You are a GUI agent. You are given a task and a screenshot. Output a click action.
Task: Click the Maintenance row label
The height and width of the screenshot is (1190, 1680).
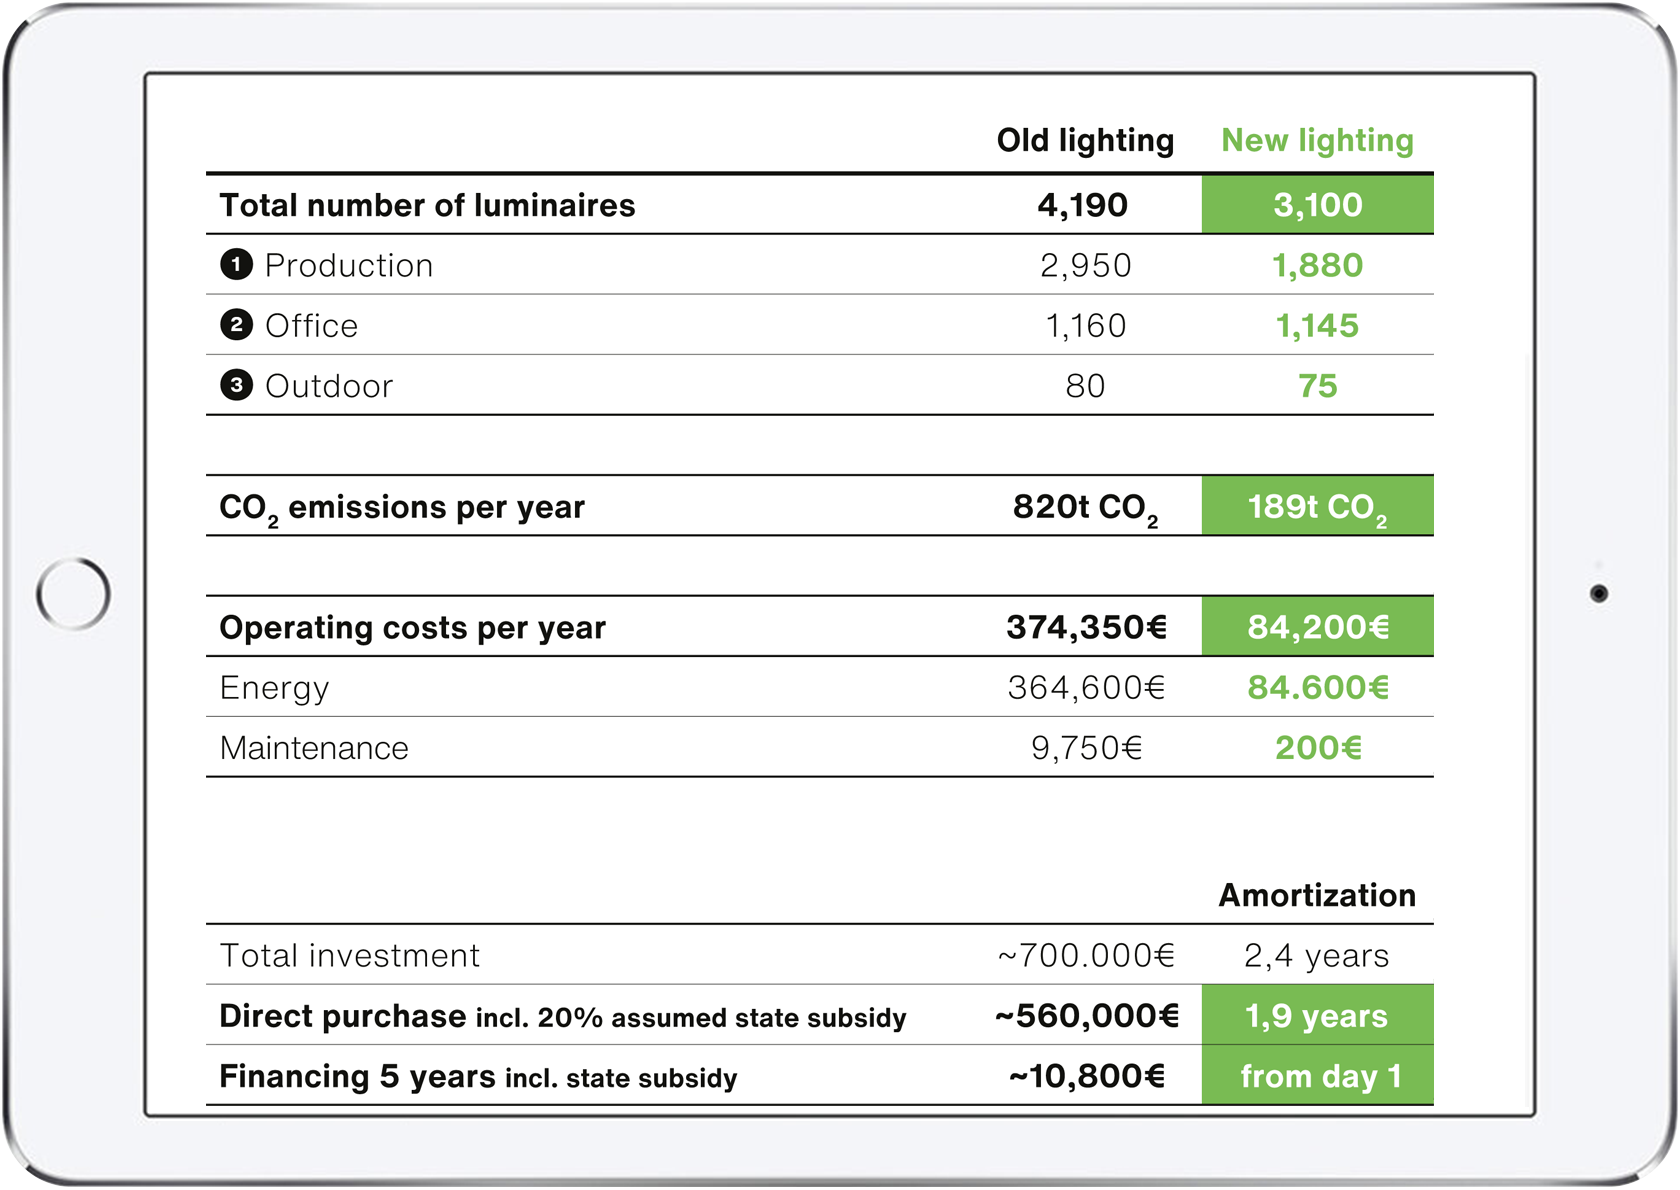pyautogui.click(x=314, y=748)
